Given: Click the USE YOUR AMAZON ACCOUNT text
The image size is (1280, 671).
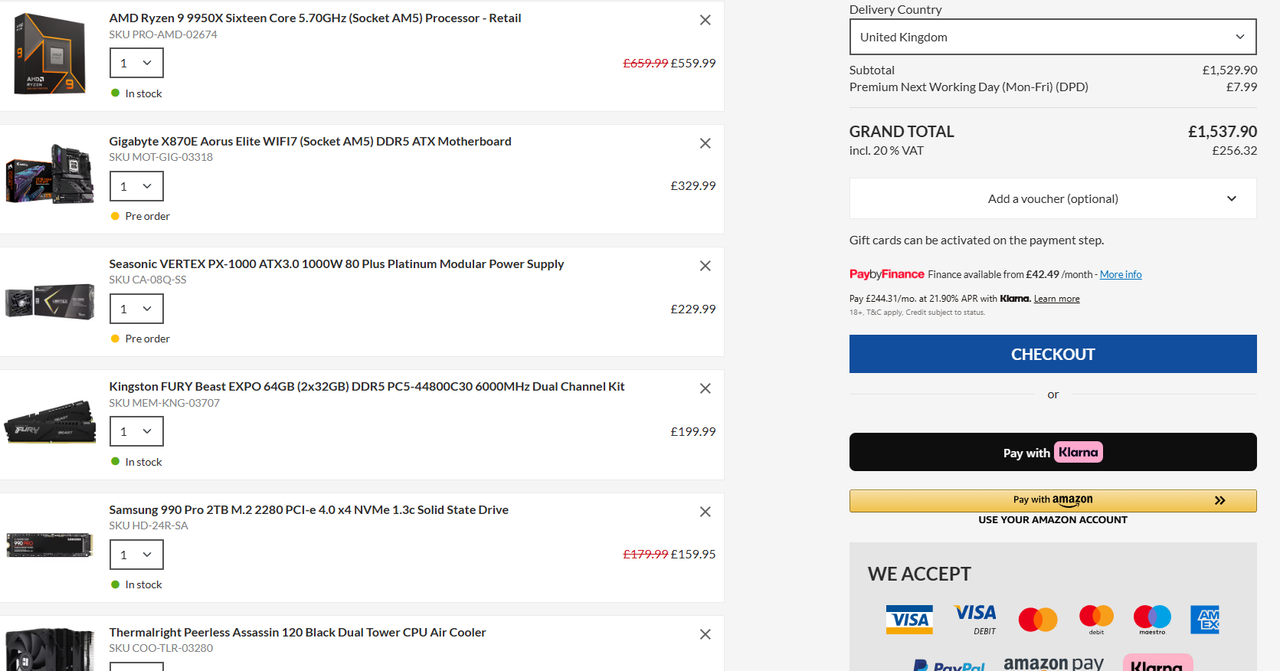Looking at the screenshot, I should (x=1053, y=520).
